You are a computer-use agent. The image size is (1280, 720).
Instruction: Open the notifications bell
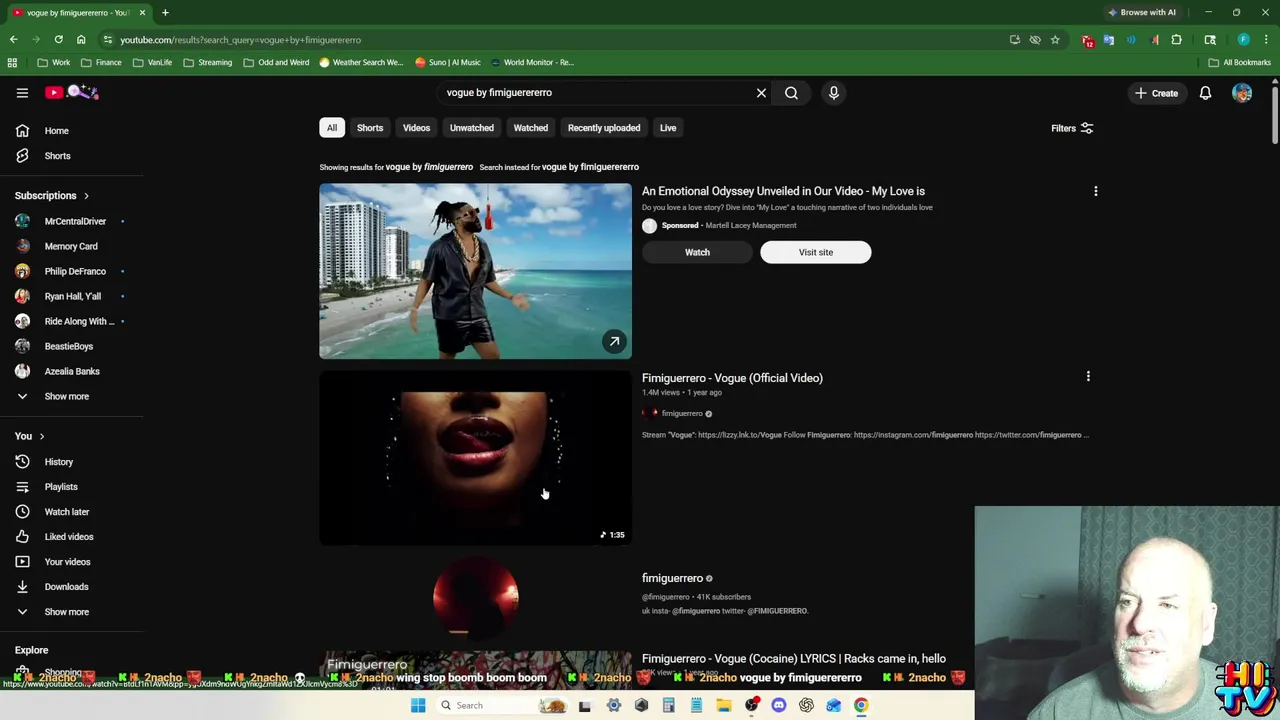pos(1205,93)
